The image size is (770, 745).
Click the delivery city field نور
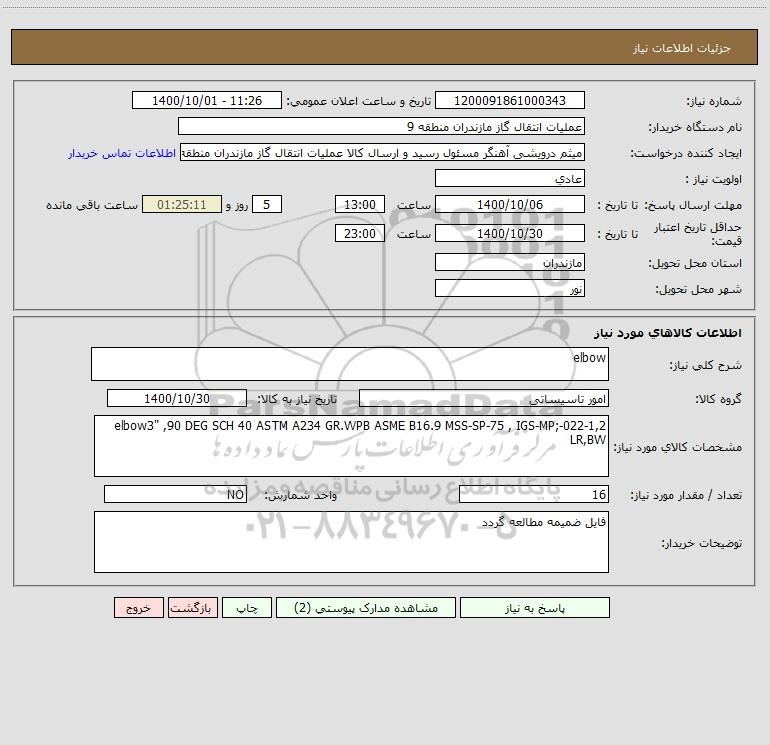pos(510,288)
